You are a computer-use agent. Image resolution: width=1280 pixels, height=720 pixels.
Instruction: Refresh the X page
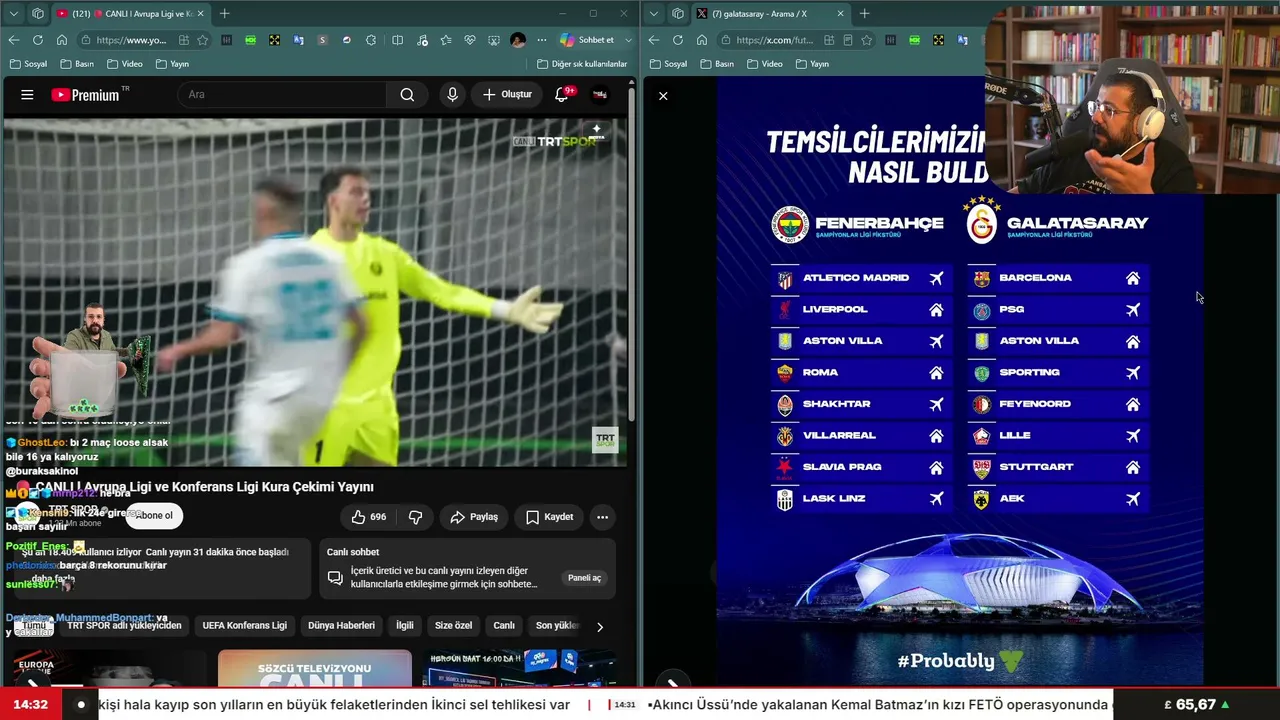coord(678,40)
